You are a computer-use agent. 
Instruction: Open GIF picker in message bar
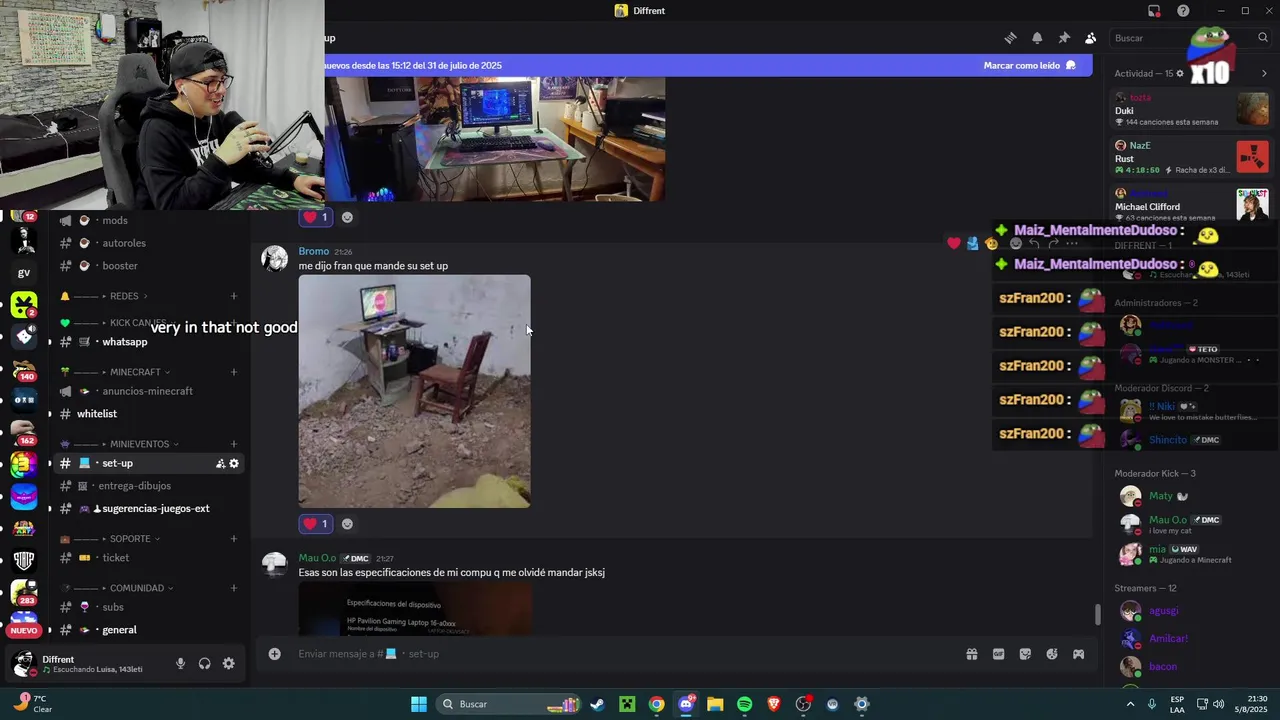pos(998,654)
